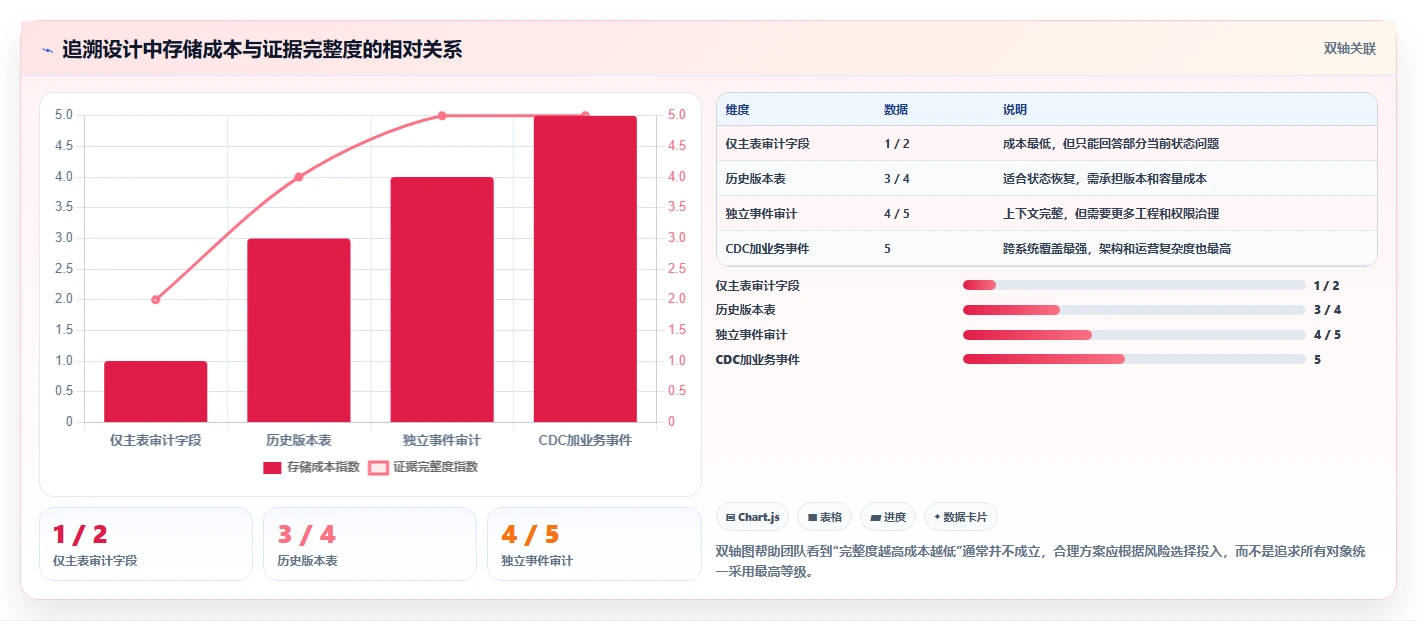The image size is (1417, 621).
Task: Click the progress bar for 独立事件审计
Action: coord(1134,335)
